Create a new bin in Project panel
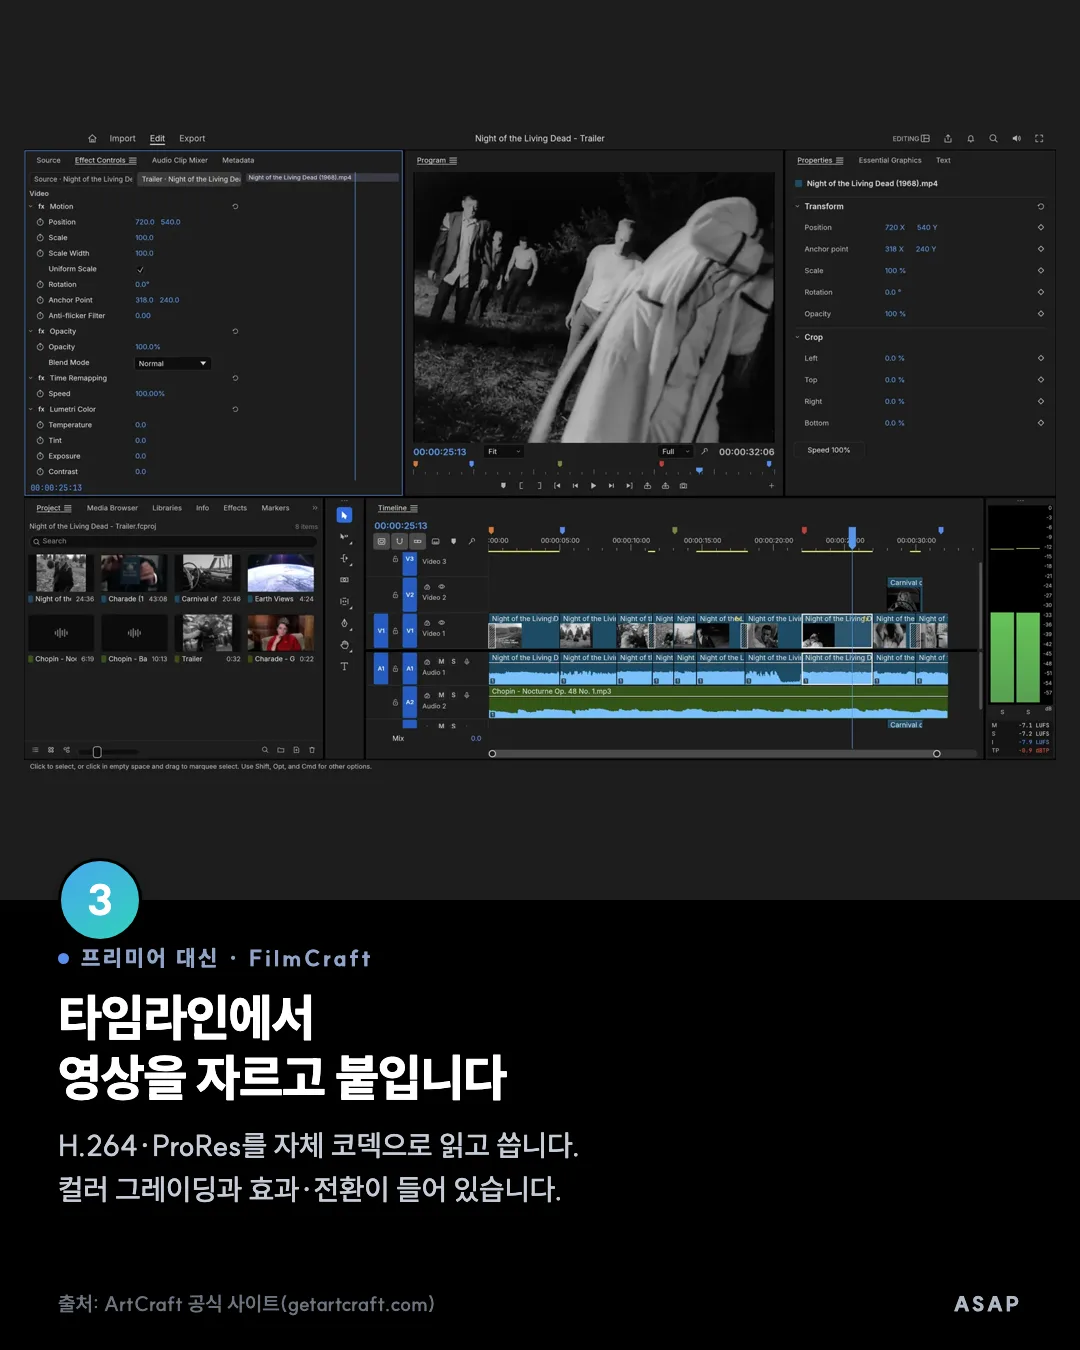This screenshot has height=1350, width=1080. tap(281, 749)
